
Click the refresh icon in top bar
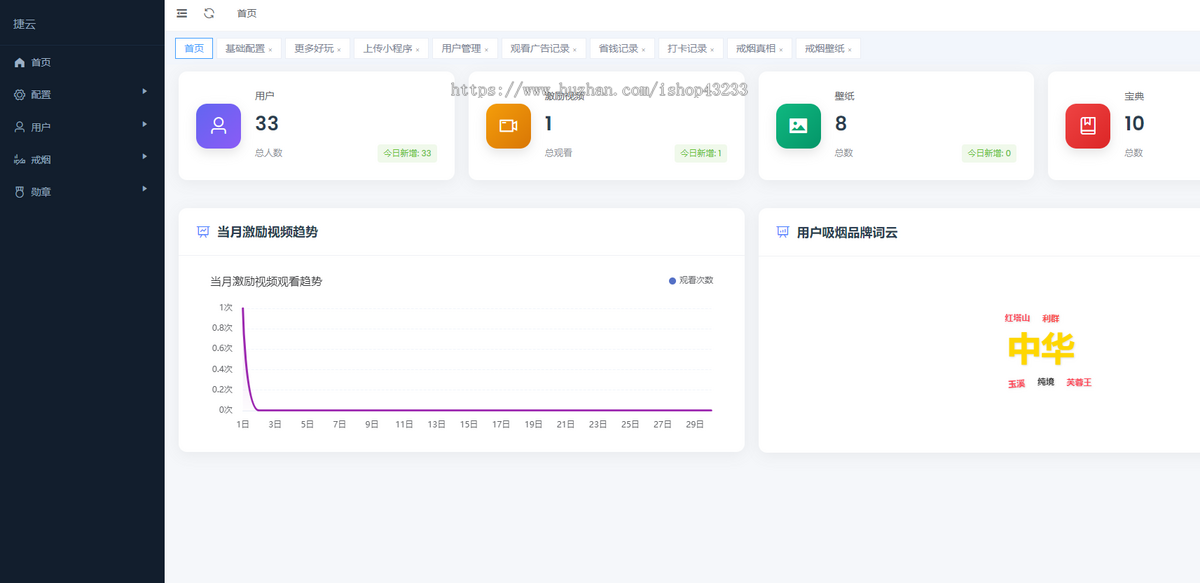[x=209, y=13]
